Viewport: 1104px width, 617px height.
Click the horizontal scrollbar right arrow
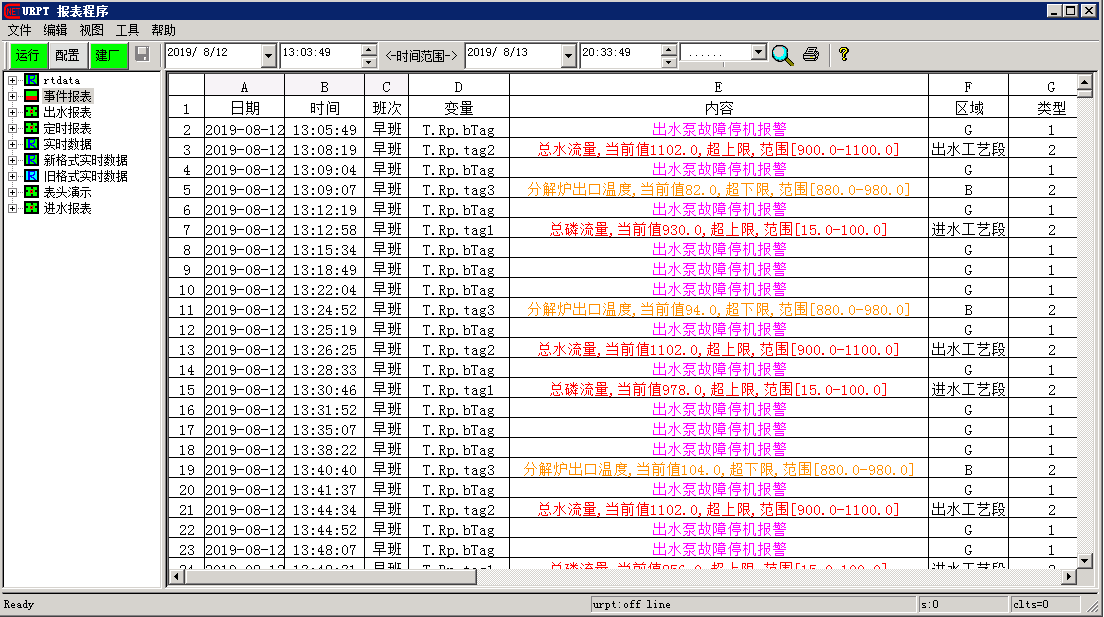pyautogui.click(x=1069, y=577)
